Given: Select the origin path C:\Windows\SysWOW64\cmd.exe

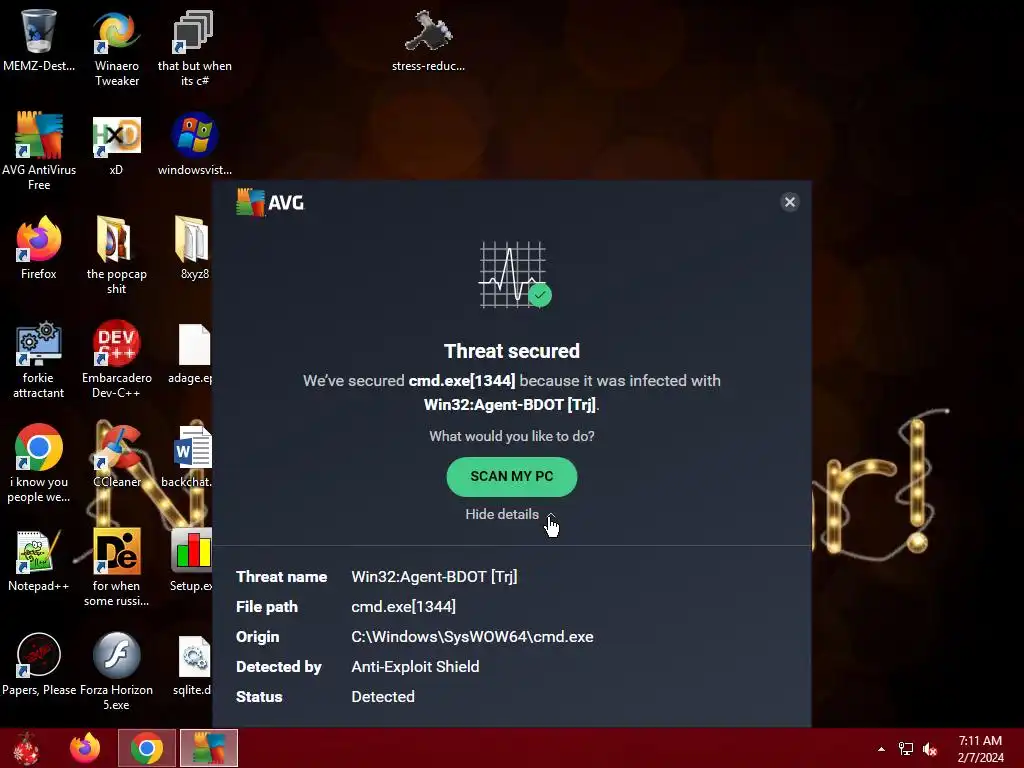Looking at the screenshot, I should 472,637.
